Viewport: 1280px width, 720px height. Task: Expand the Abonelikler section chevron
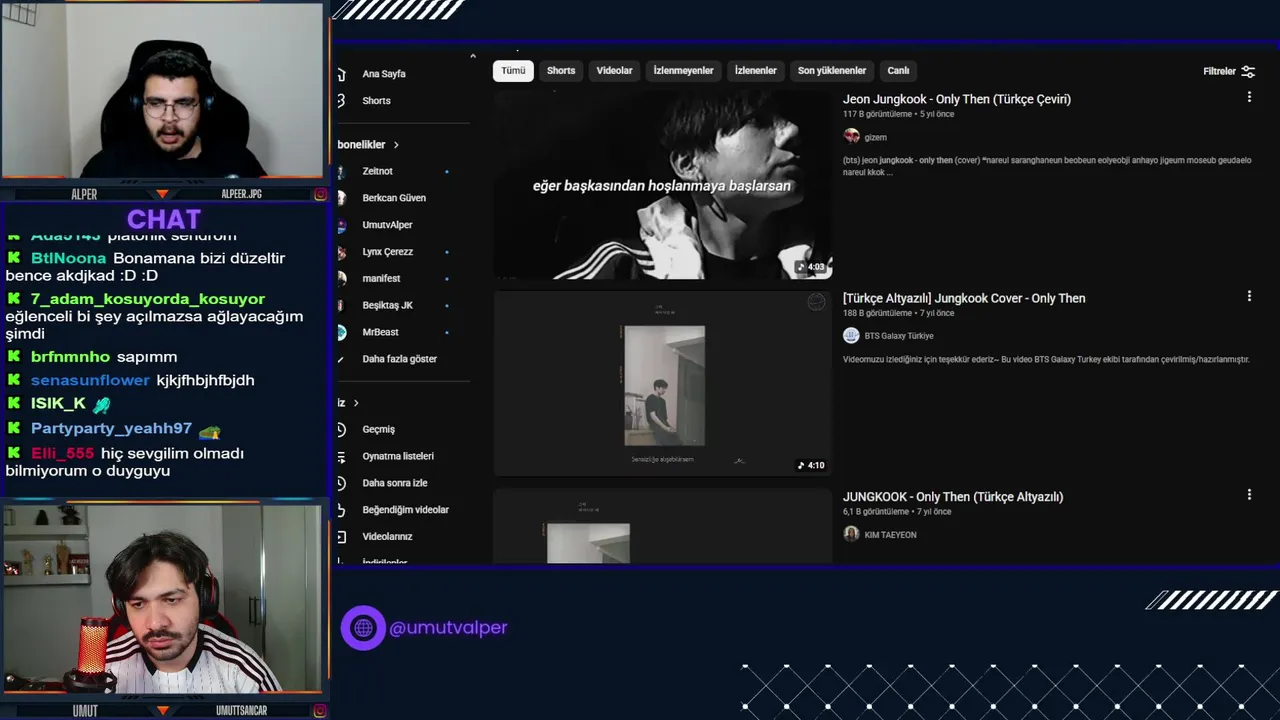click(x=396, y=145)
